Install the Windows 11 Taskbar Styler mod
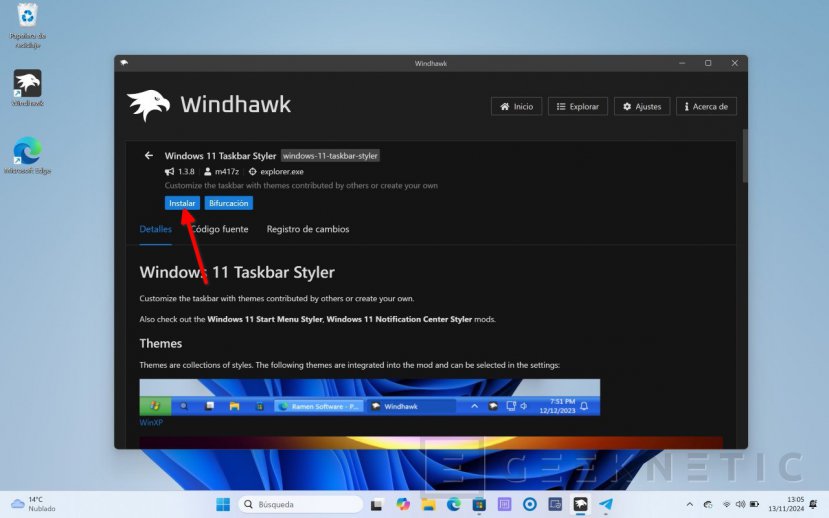This screenshot has width=829, height=518. [x=182, y=203]
